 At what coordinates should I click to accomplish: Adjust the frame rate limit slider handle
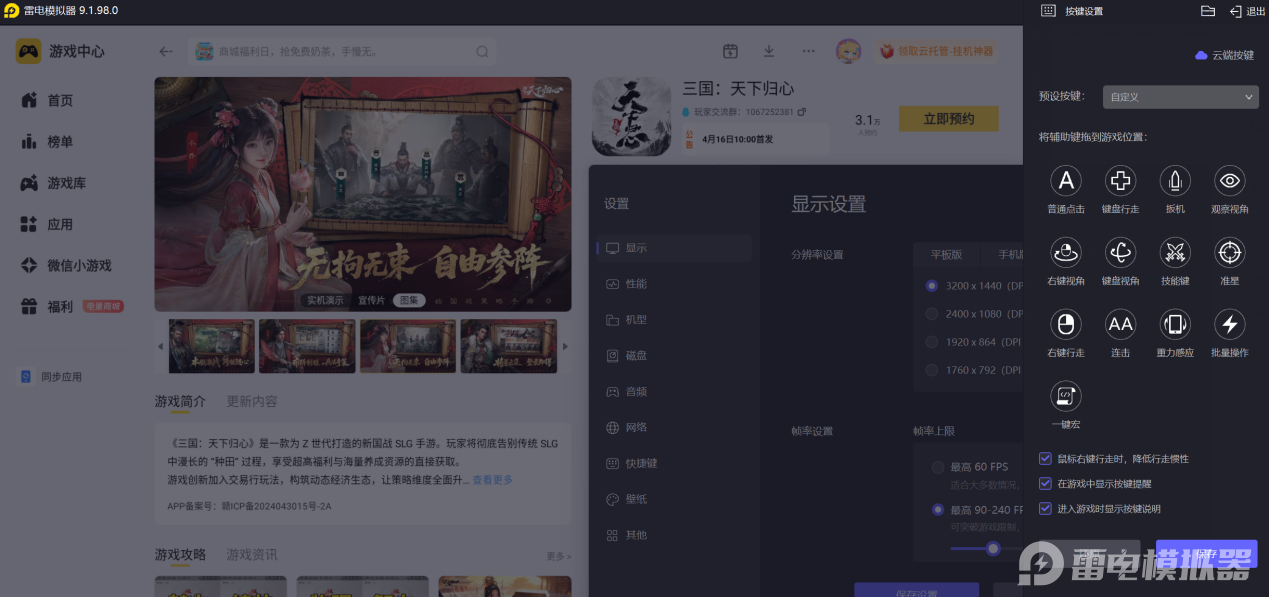[993, 548]
